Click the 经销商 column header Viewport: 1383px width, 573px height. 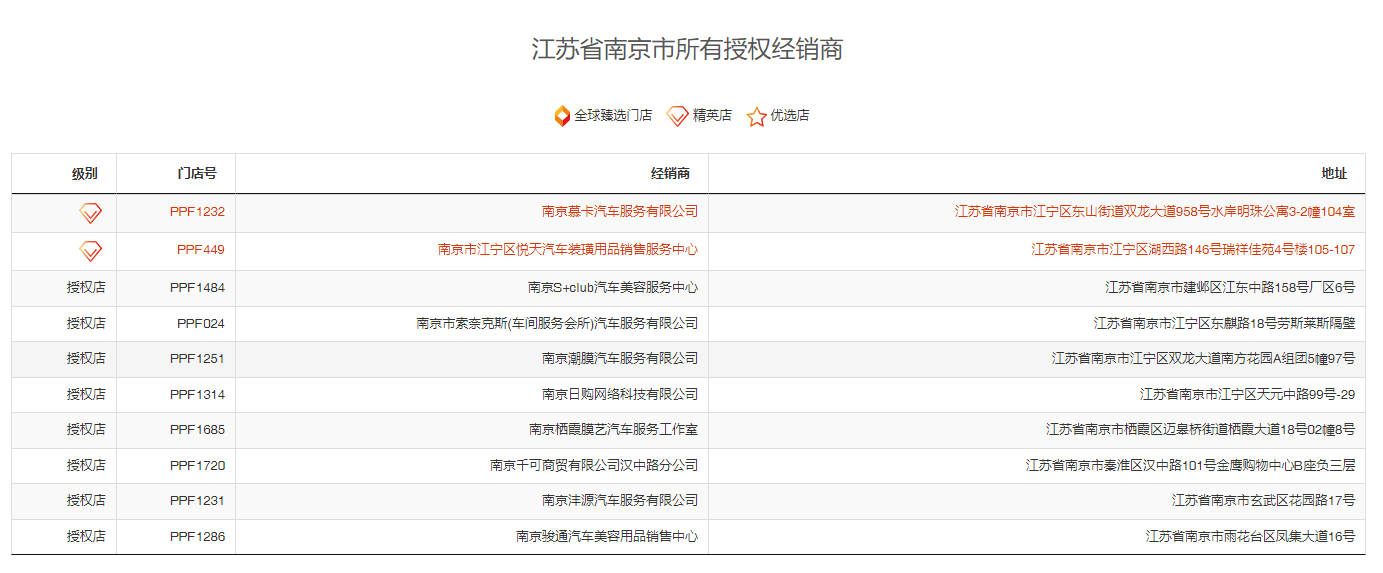(x=670, y=174)
